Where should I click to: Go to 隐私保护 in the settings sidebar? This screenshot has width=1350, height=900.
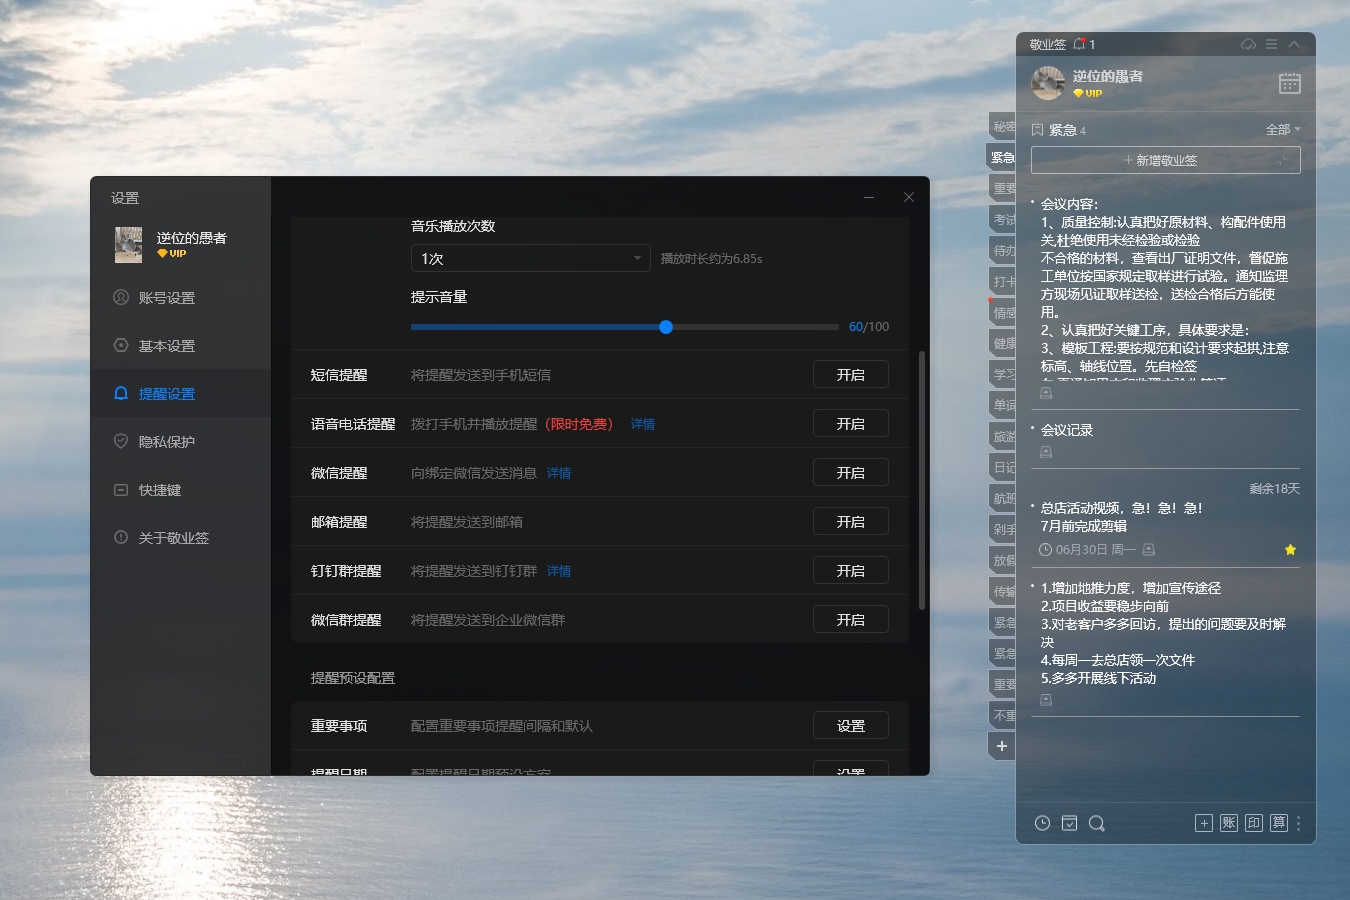tap(180, 442)
